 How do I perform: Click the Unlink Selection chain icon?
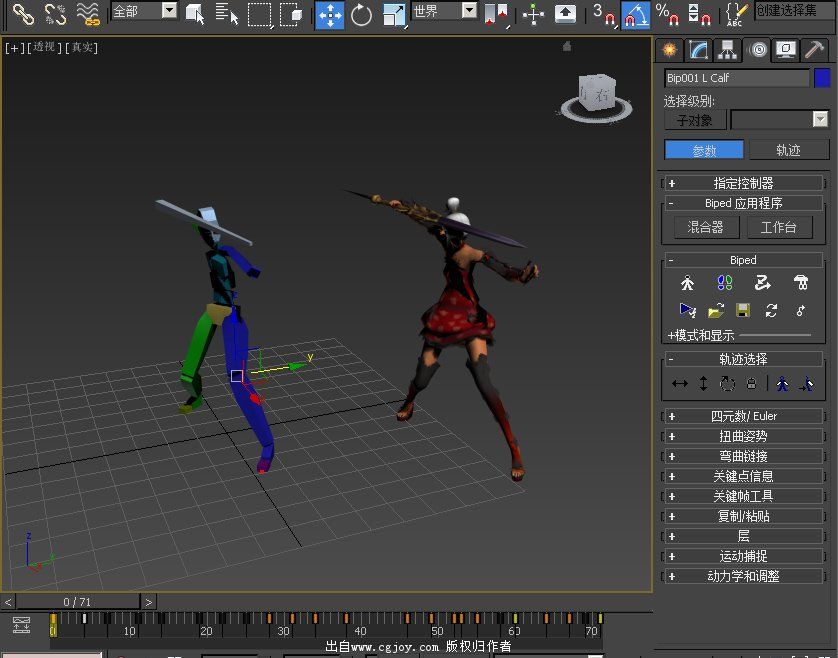click(x=55, y=14)
